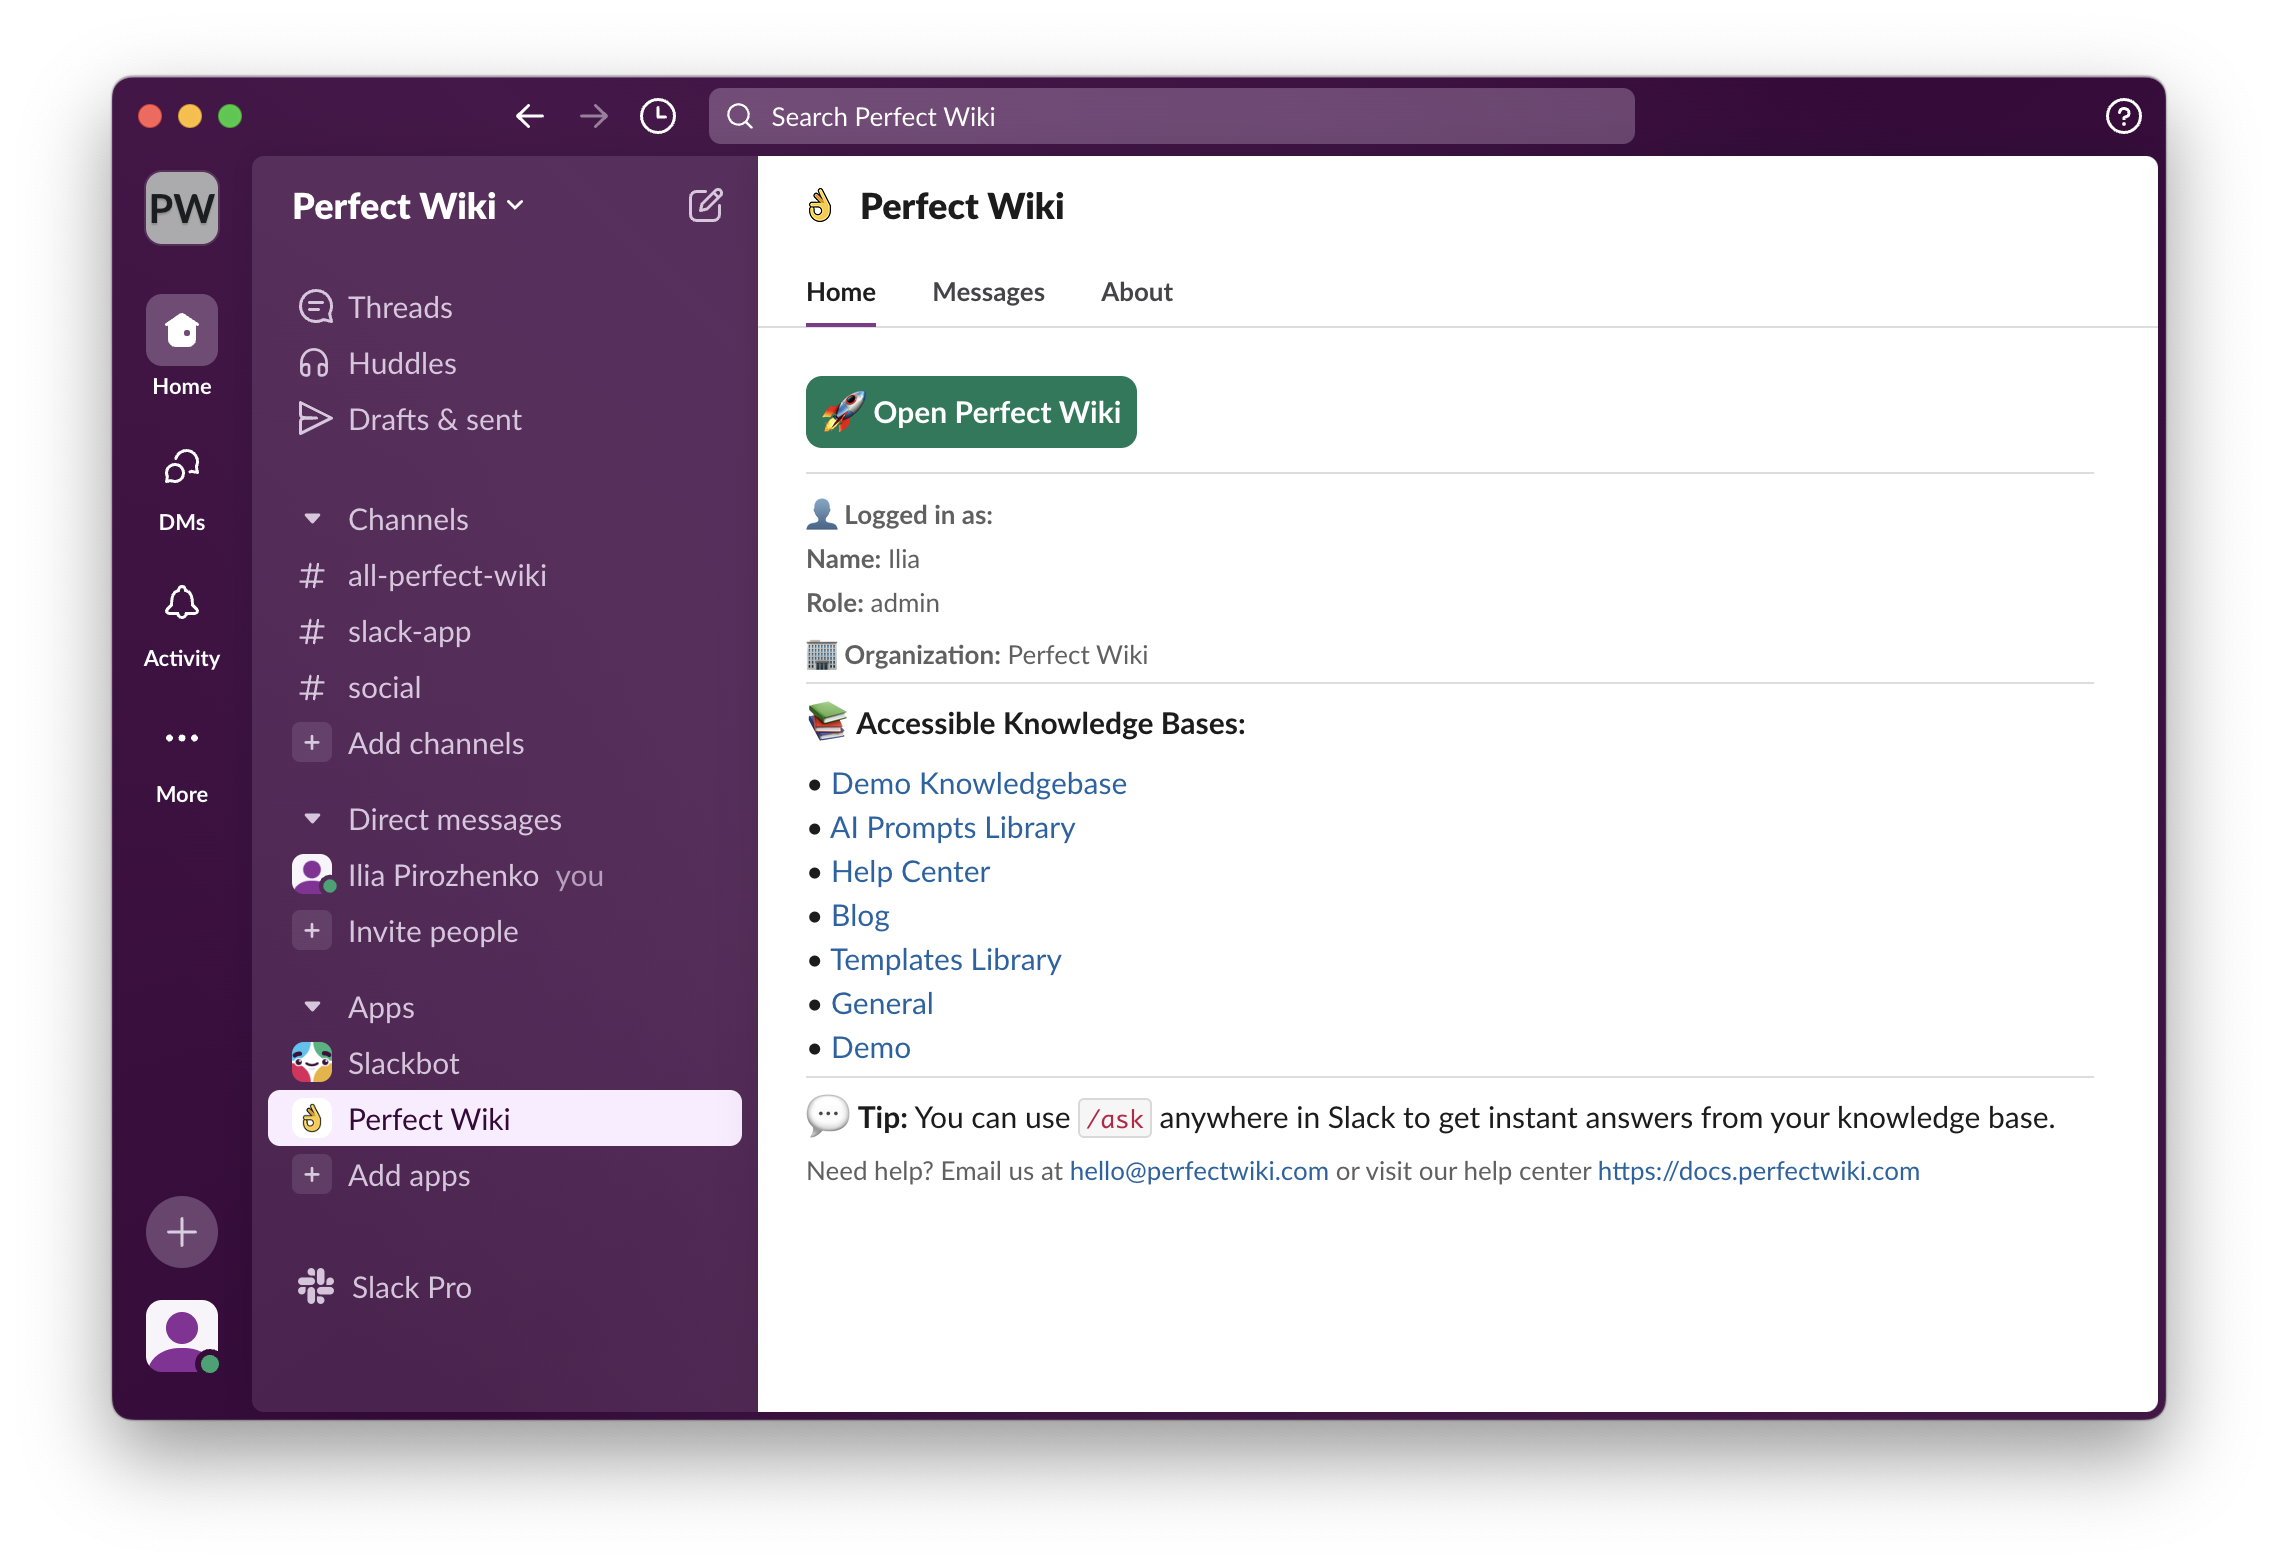Image resolution: width=2278 pixels, height=1568 pixels.
Task: Click the More ellipsis icon
Action: point(181,740)
